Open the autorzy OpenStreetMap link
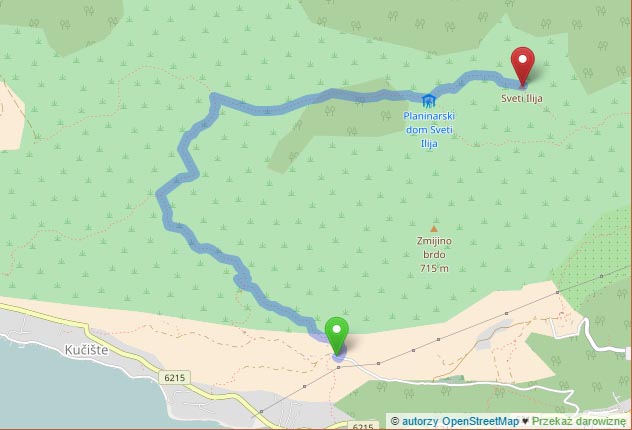Viewport: 632px width, 430px height. pos(460,422)
